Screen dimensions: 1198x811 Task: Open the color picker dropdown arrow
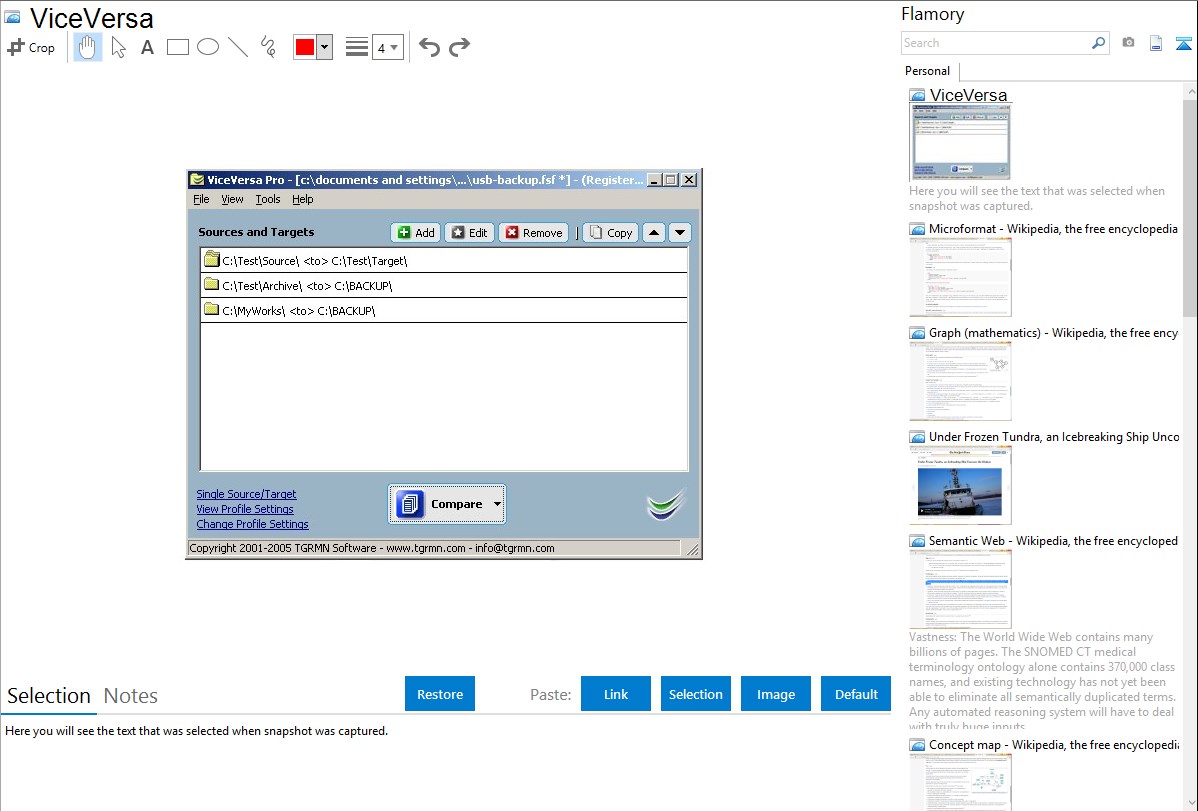click(x=325, y=47)
